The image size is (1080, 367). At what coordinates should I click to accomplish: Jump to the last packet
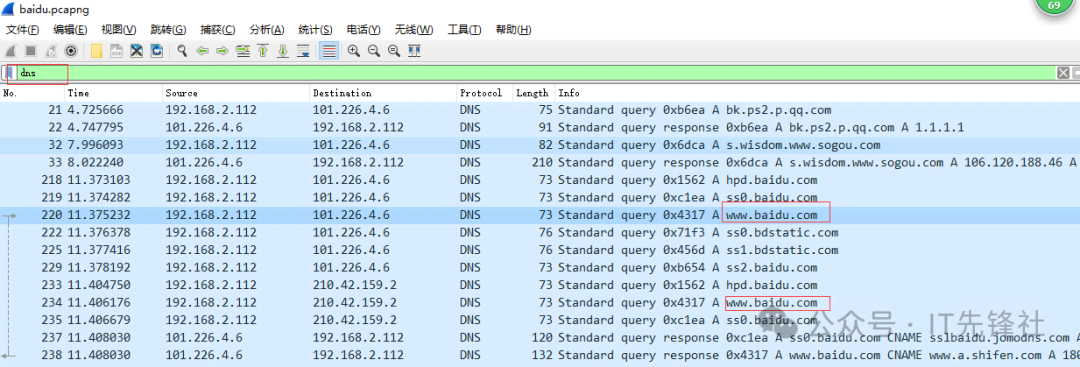coord(282,51)
